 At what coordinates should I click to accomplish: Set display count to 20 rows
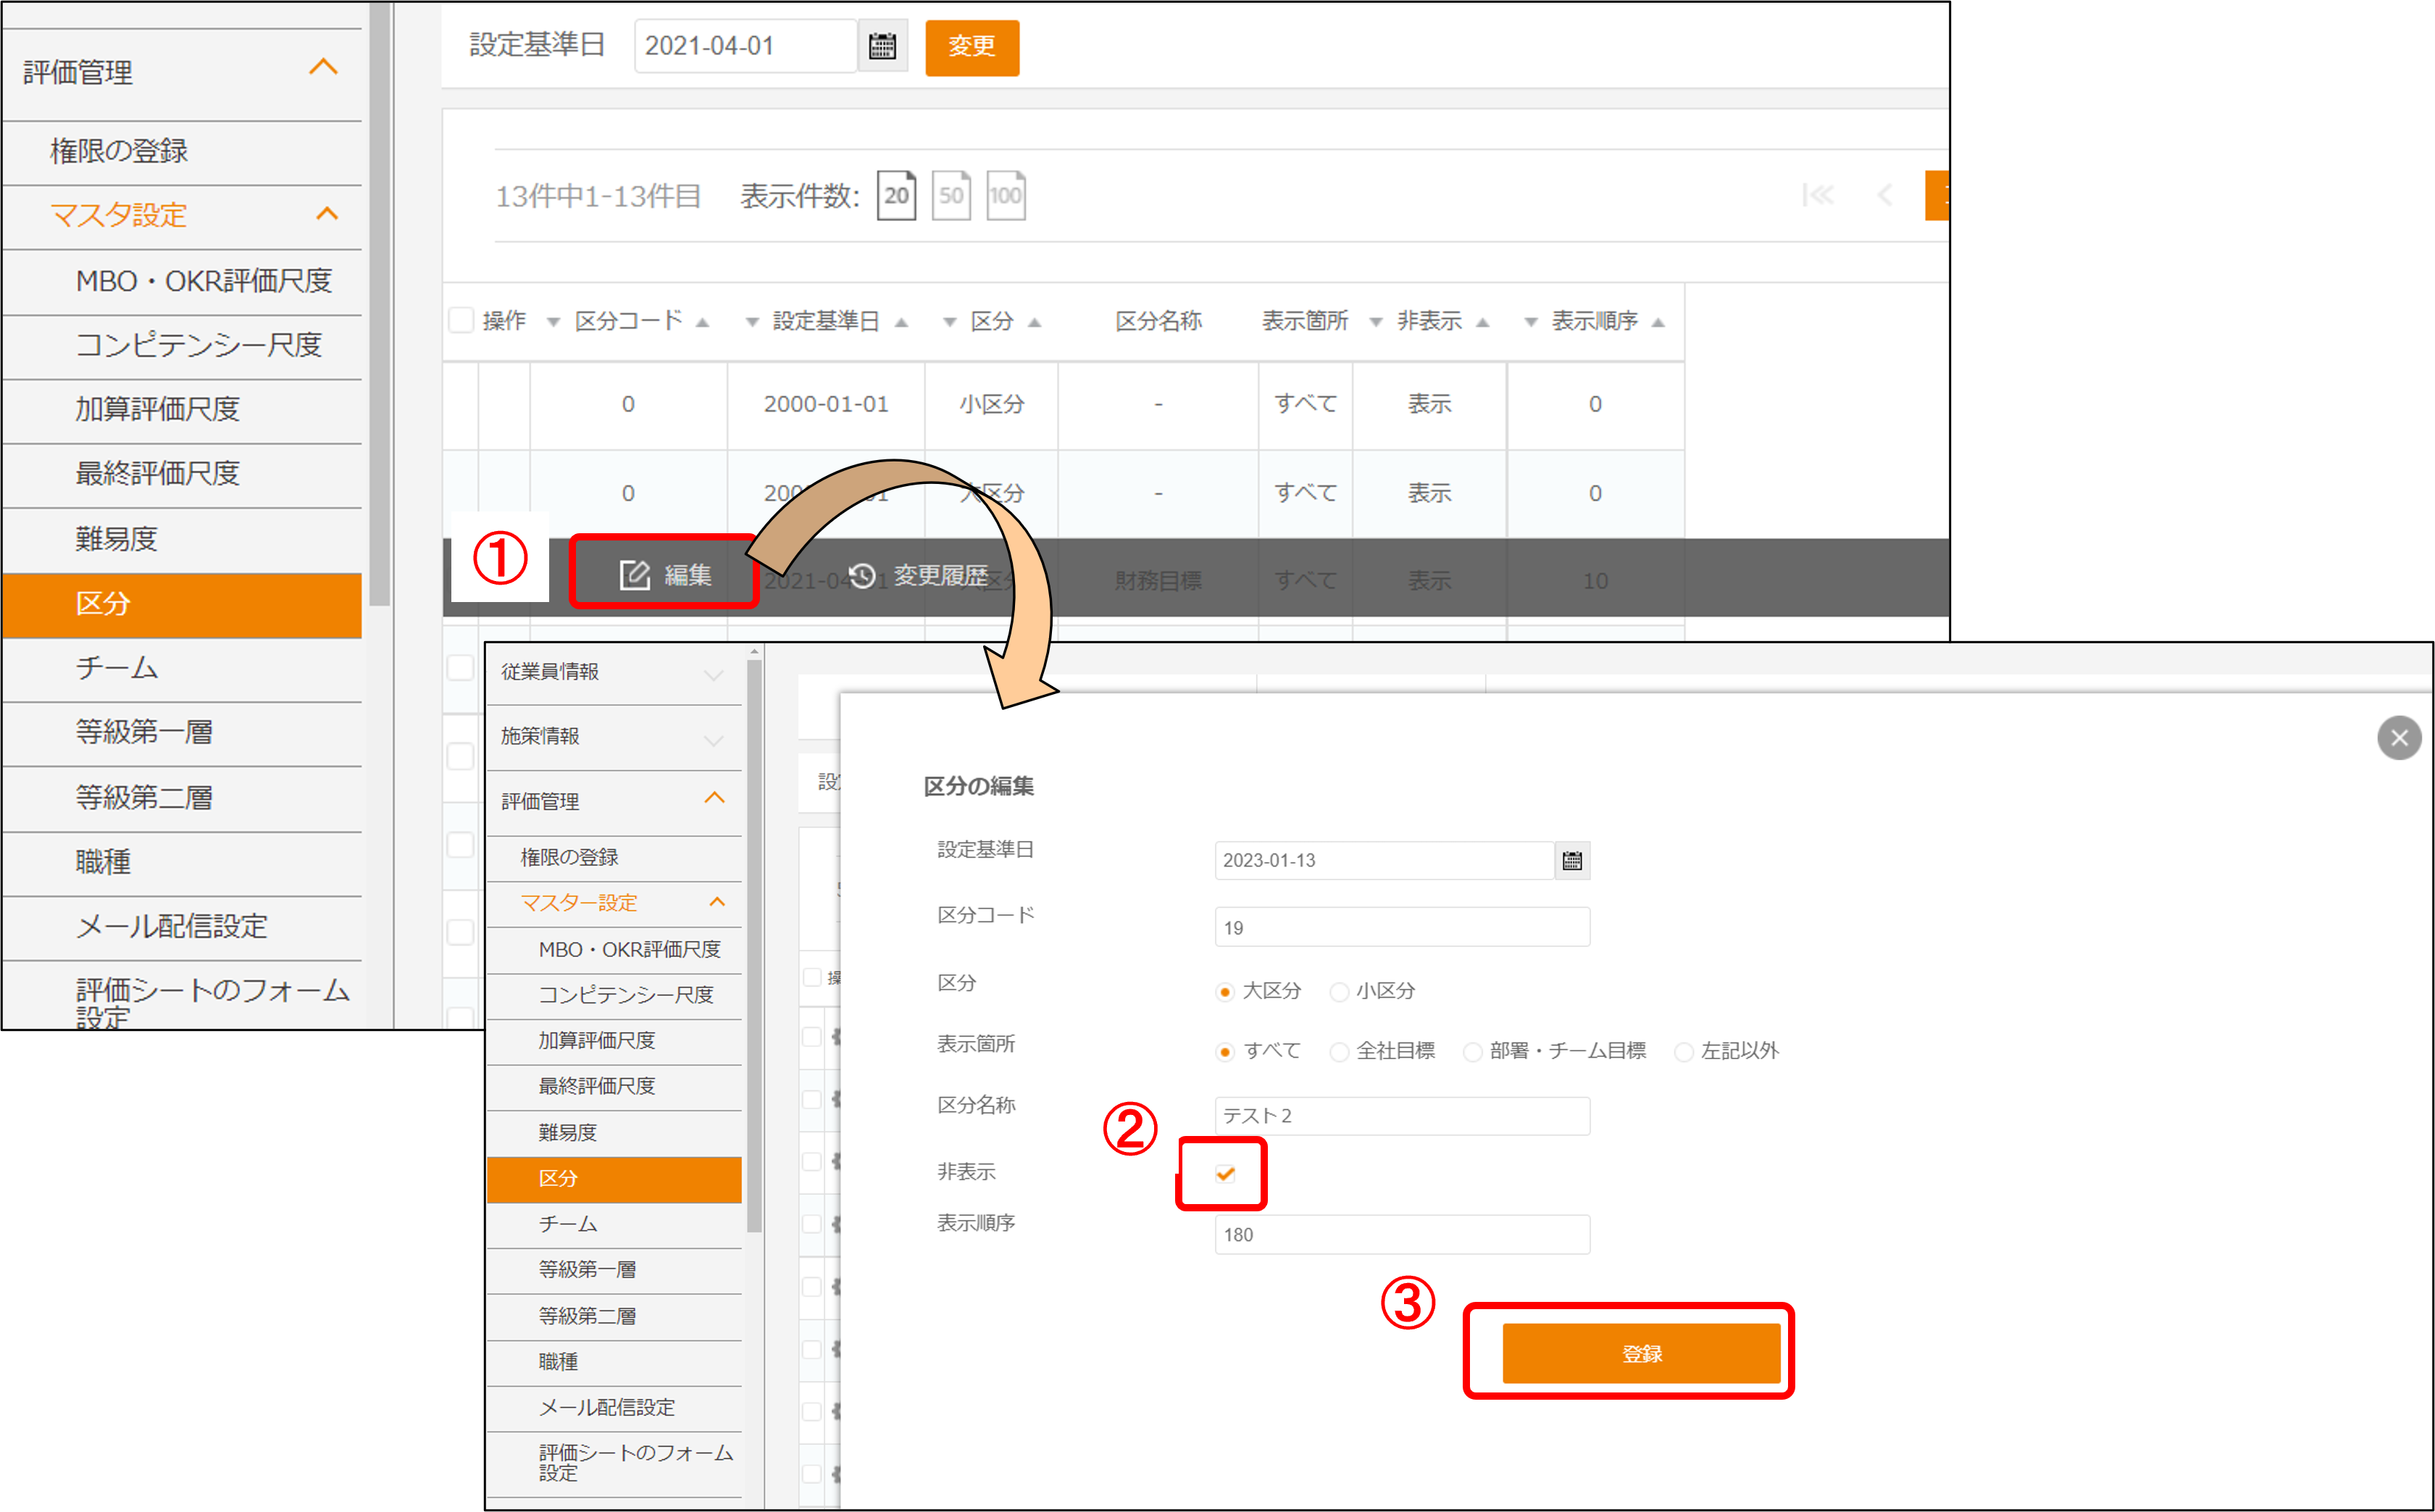pos(896,195)
